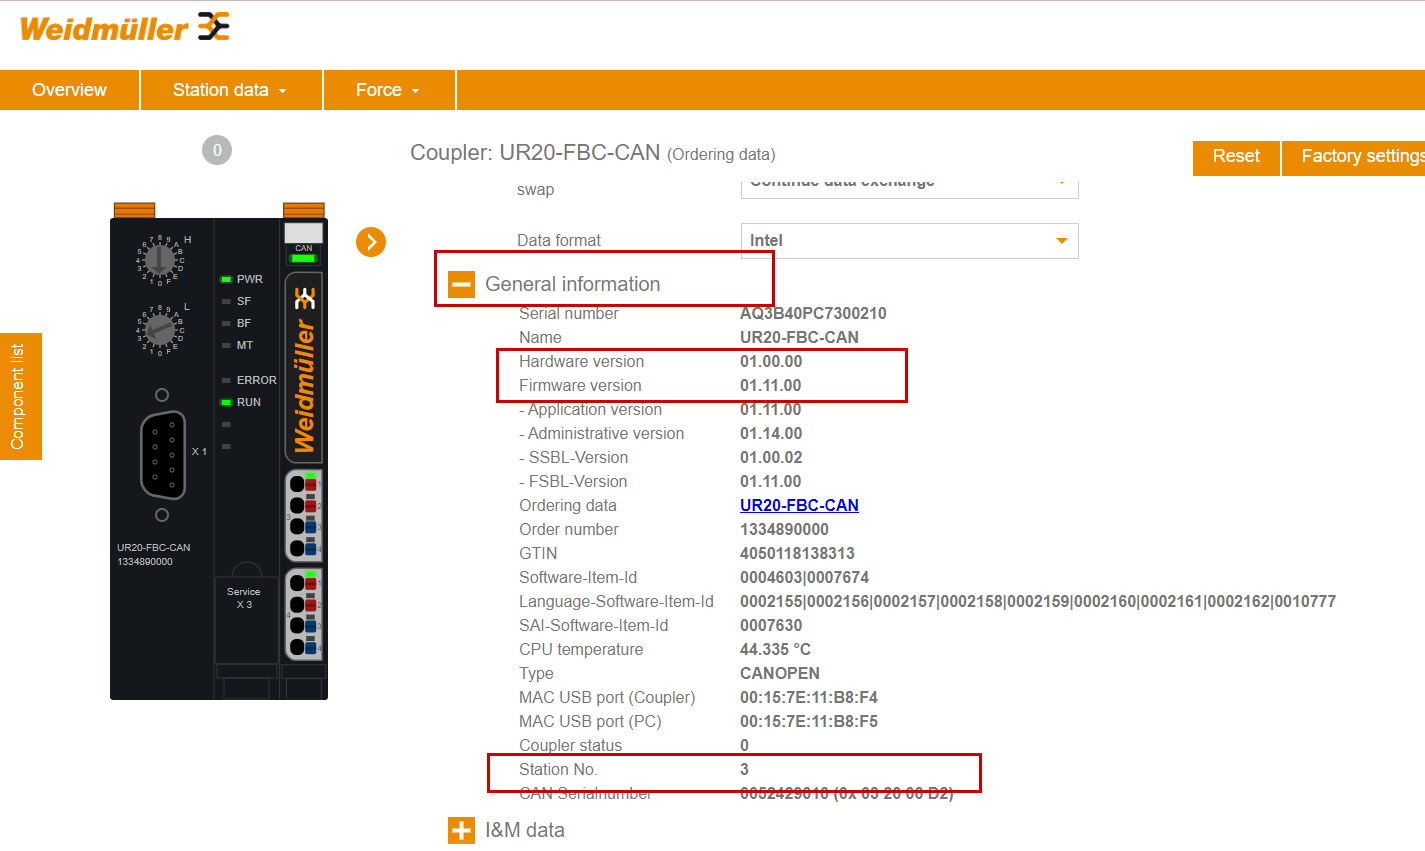Click the Reset button
The height and width of the screenshot is (851, 1425).
[x=1236, y=157]
